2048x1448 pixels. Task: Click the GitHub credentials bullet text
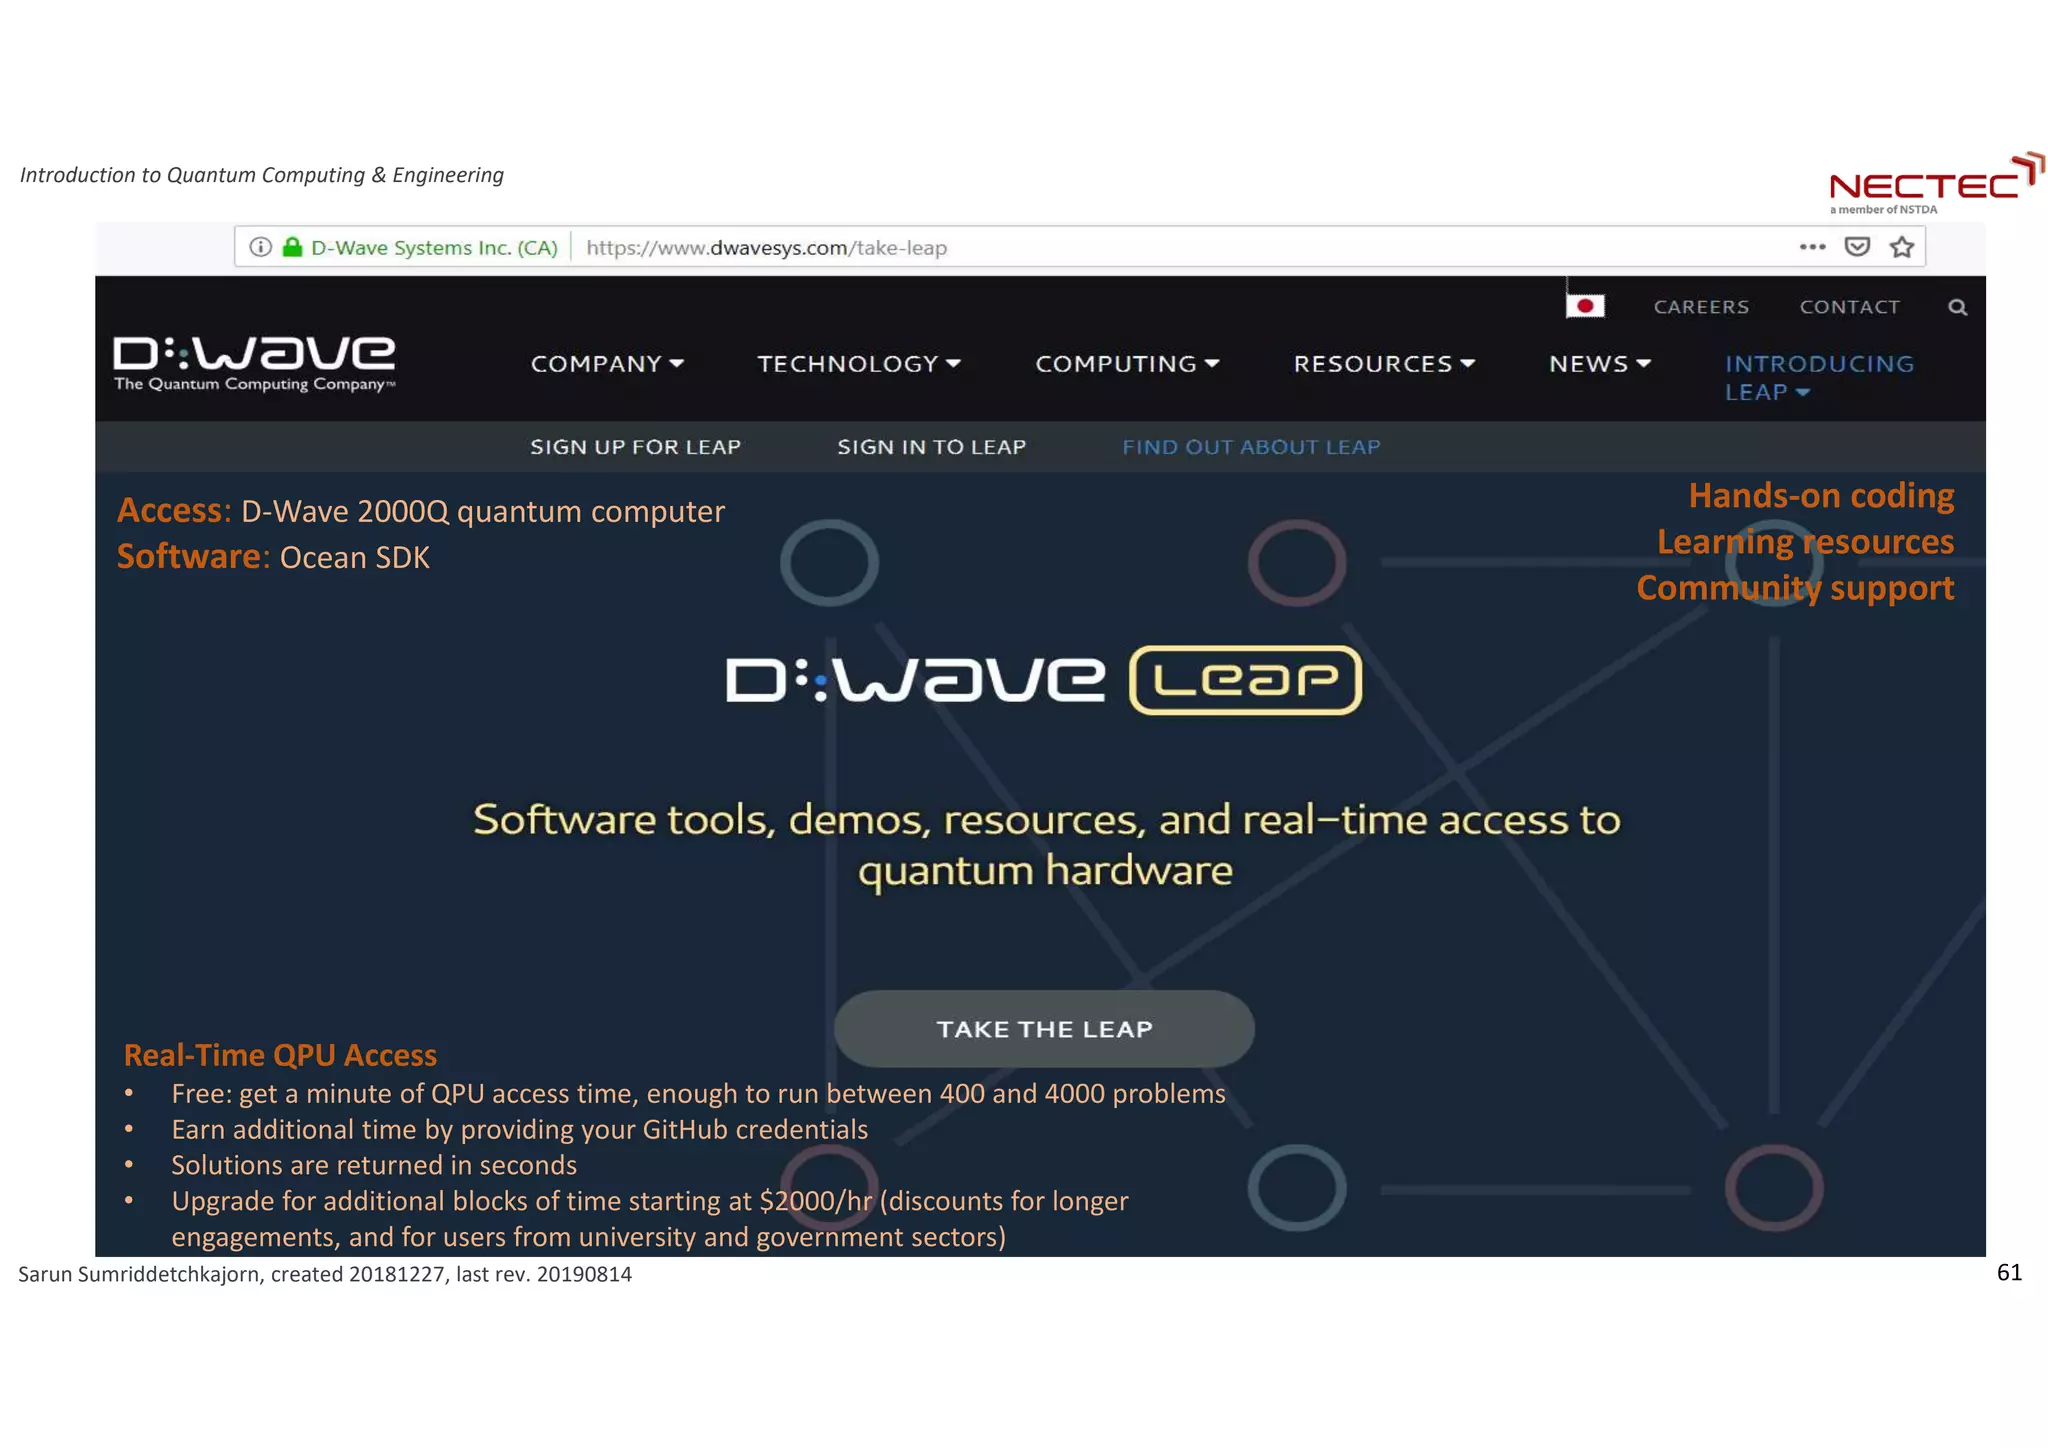tap(519, 1129)
